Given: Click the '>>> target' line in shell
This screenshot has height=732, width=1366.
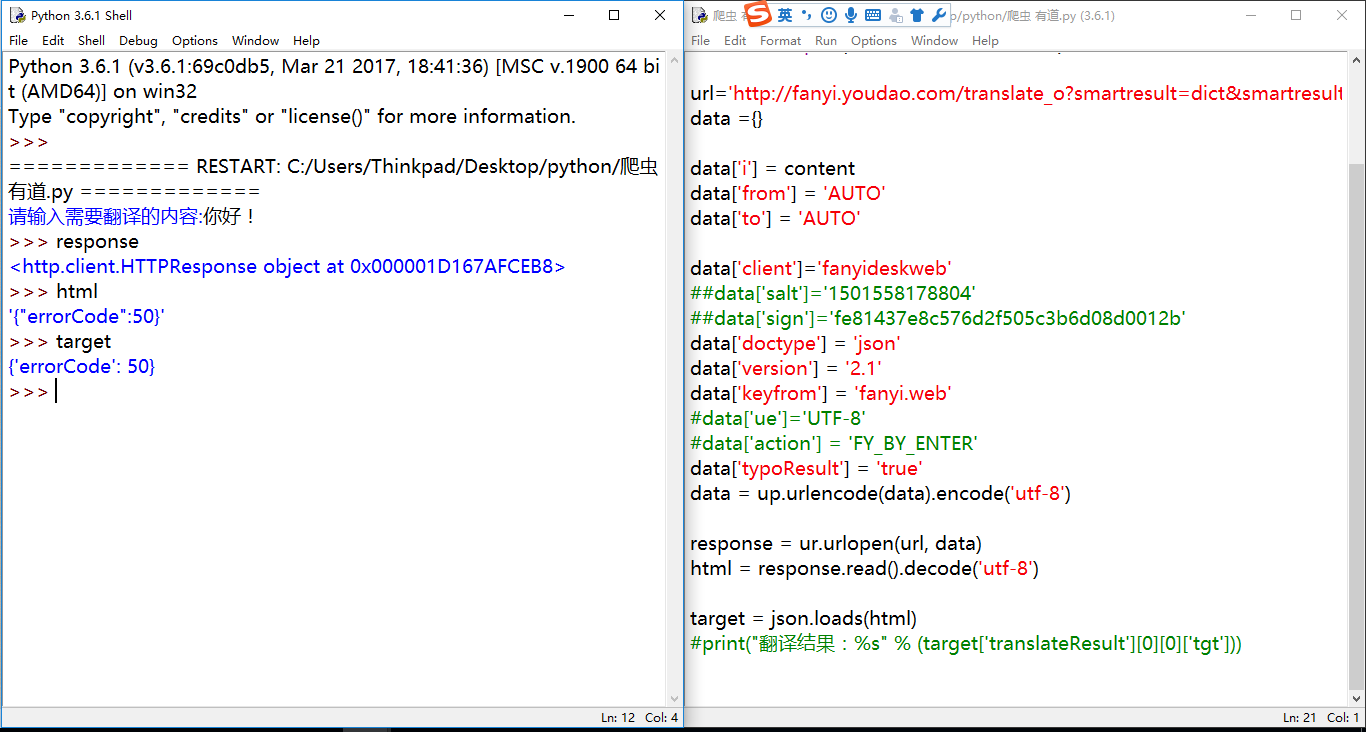Looking at the screenshot, I should tap(60, 342).
